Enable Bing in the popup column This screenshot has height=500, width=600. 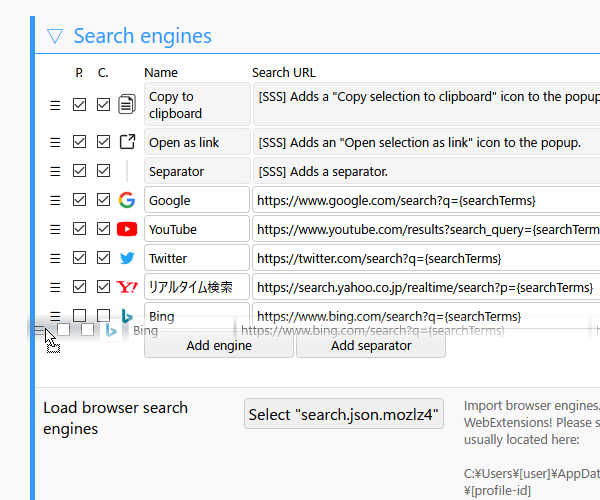point(79,316)
